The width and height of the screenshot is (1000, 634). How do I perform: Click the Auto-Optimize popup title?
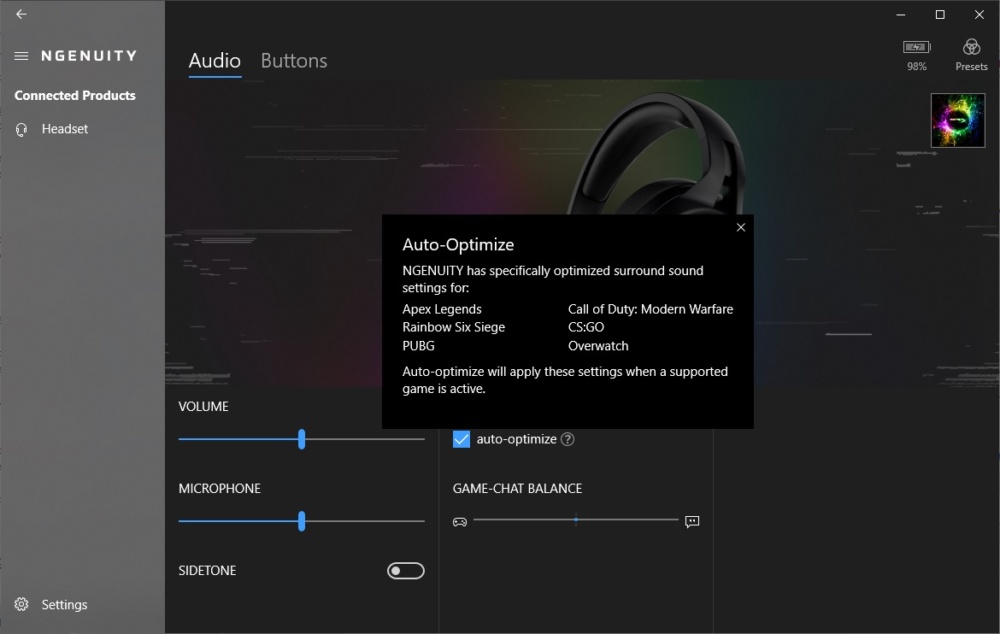click(x=458, y=245)
